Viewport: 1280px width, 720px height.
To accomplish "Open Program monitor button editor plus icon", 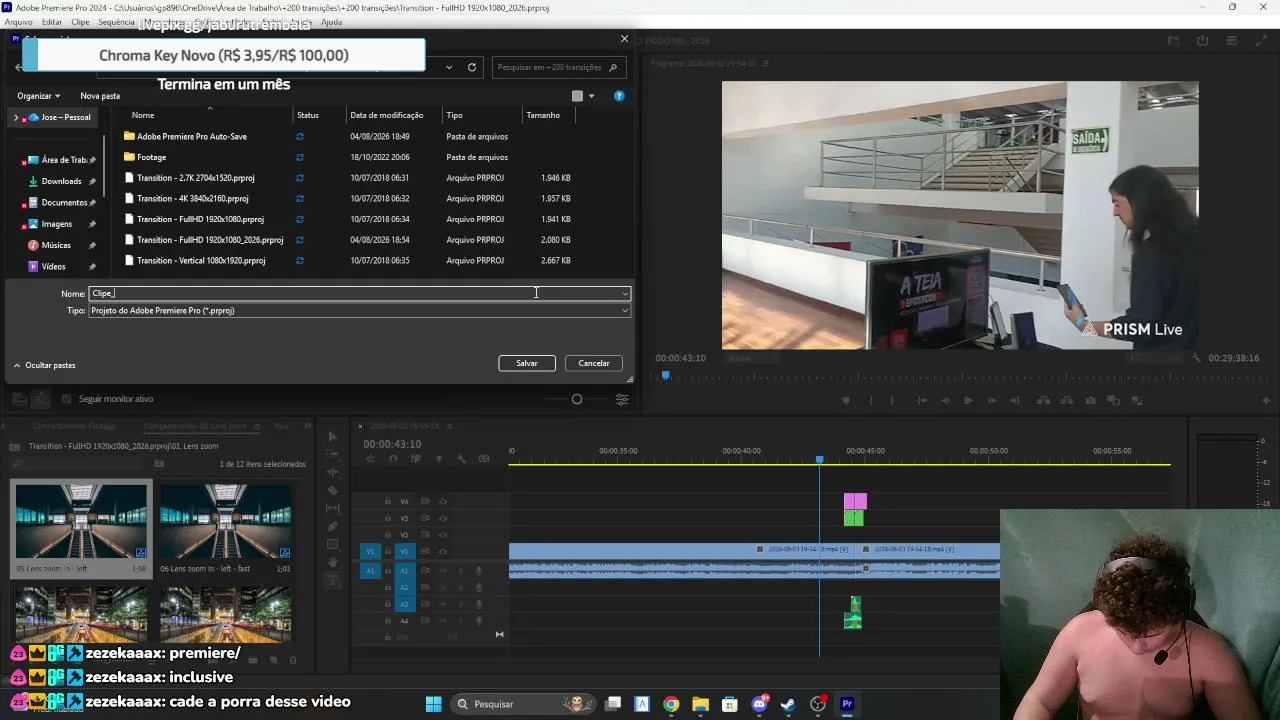I will click(x=1266, y=401).
